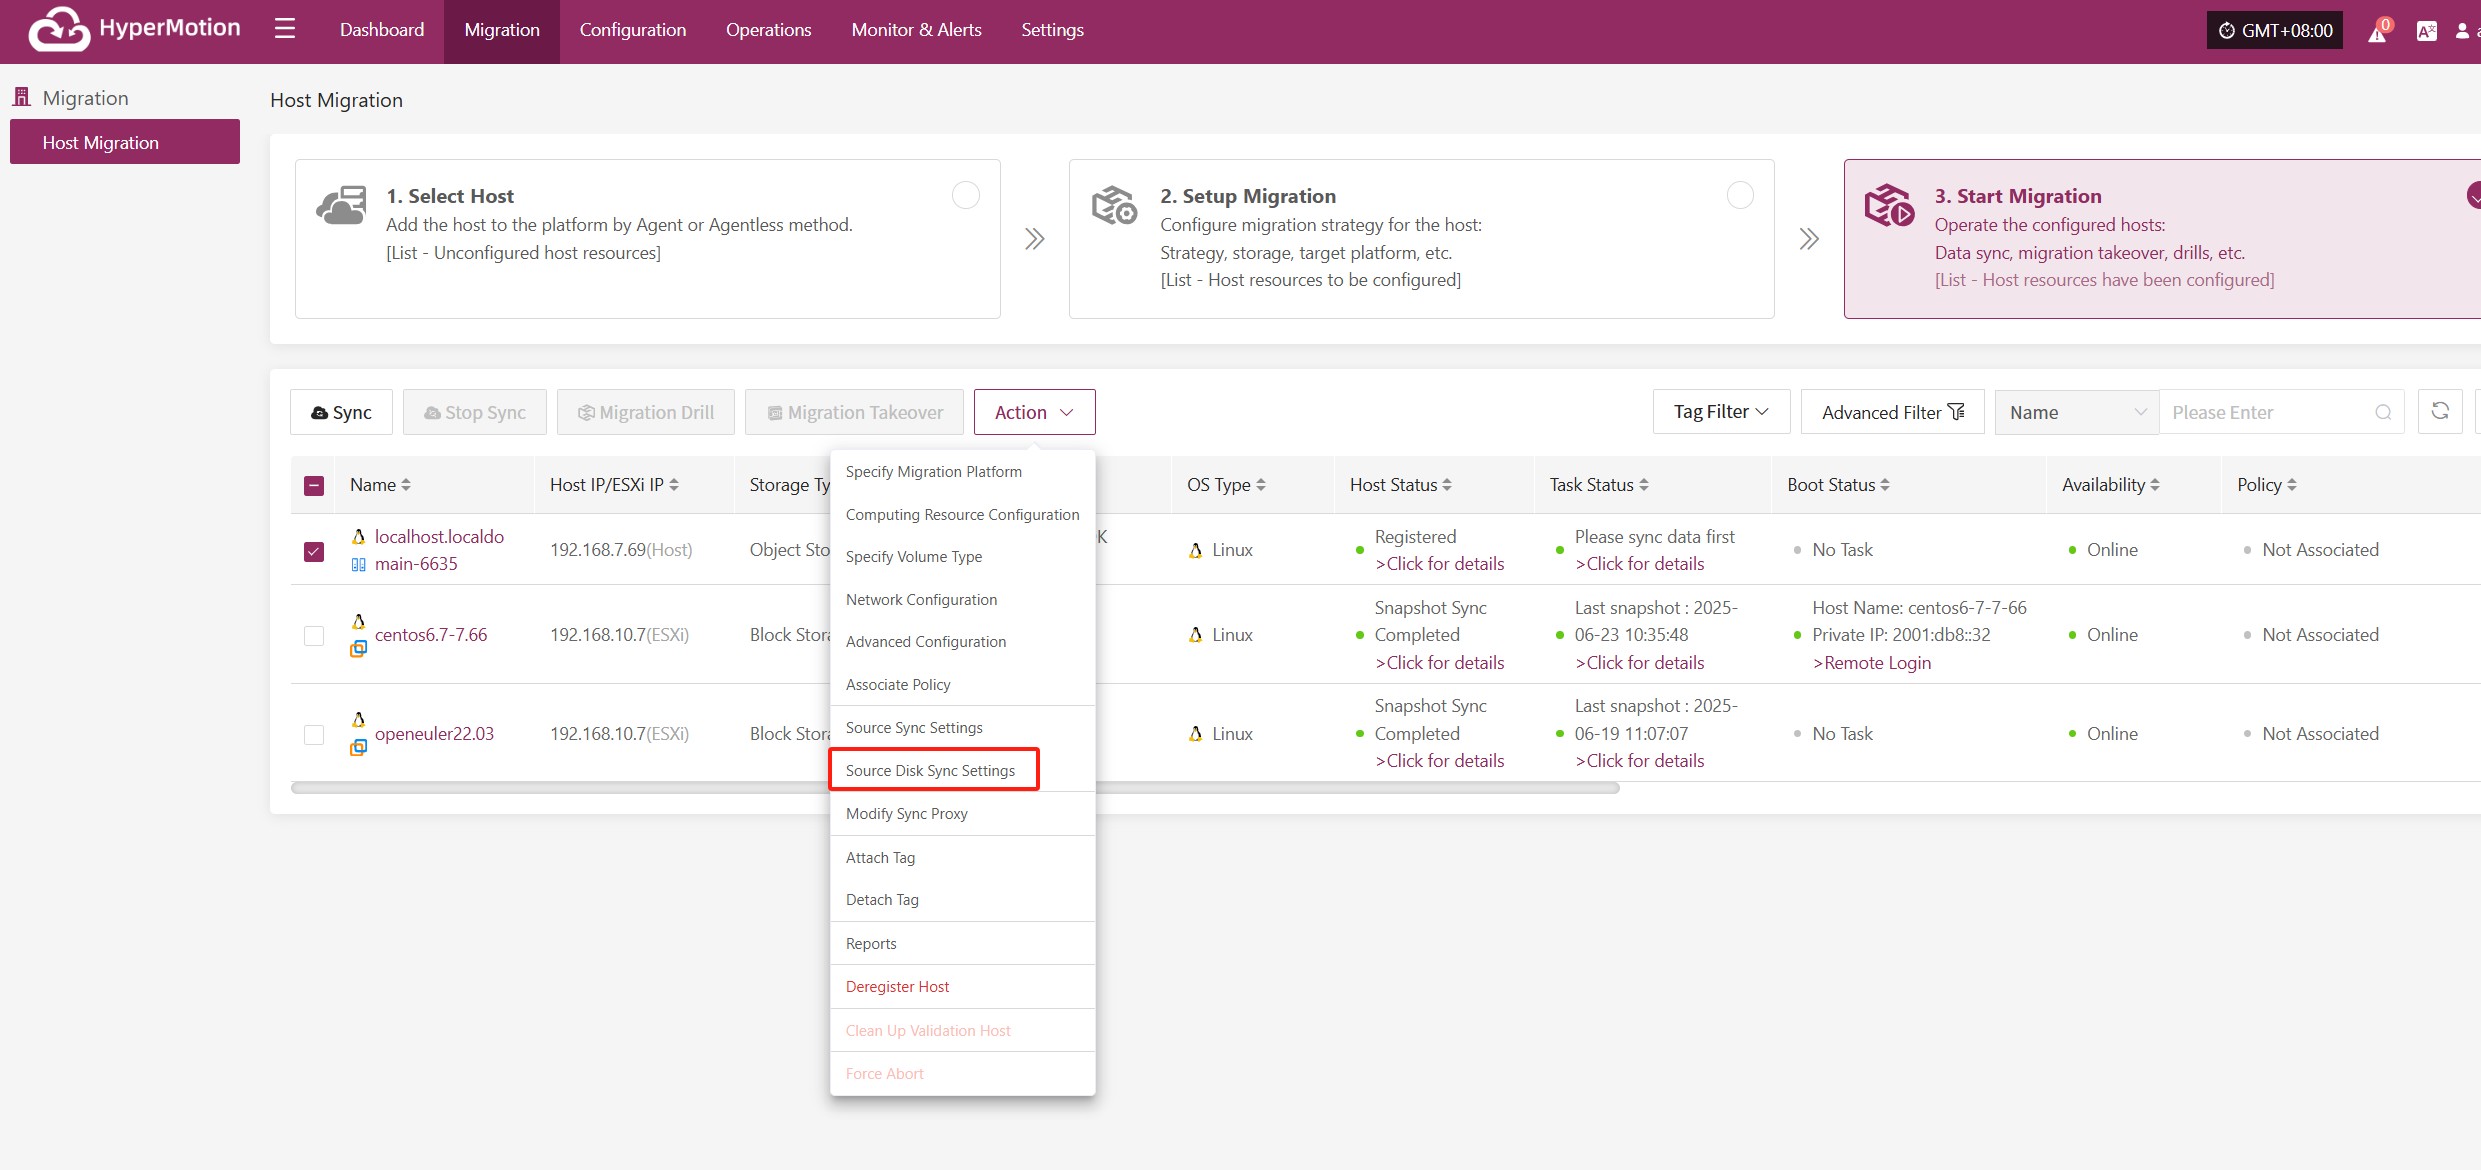Click the Migration section building icon

[x=22, y=97]
